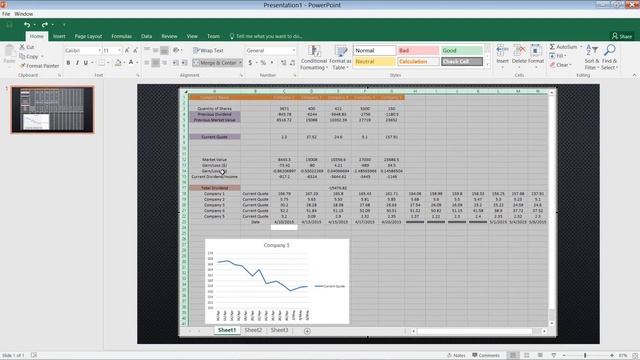Expand the Fill dropdown
This screenshot has width=640, height=360.
pos(565,56)
